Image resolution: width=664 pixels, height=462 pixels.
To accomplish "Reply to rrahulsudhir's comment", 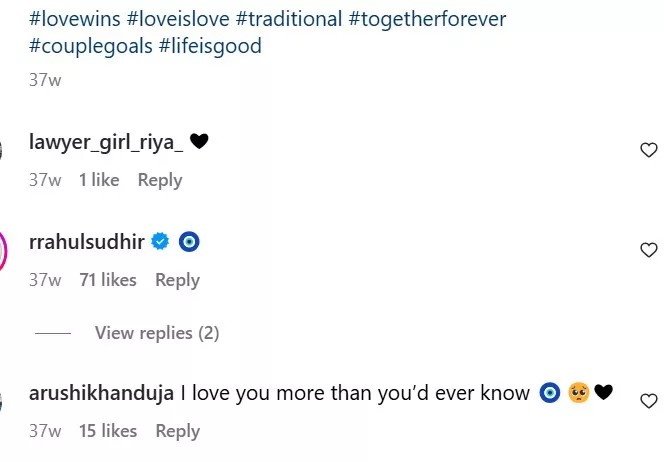I will tap(177, 280).
